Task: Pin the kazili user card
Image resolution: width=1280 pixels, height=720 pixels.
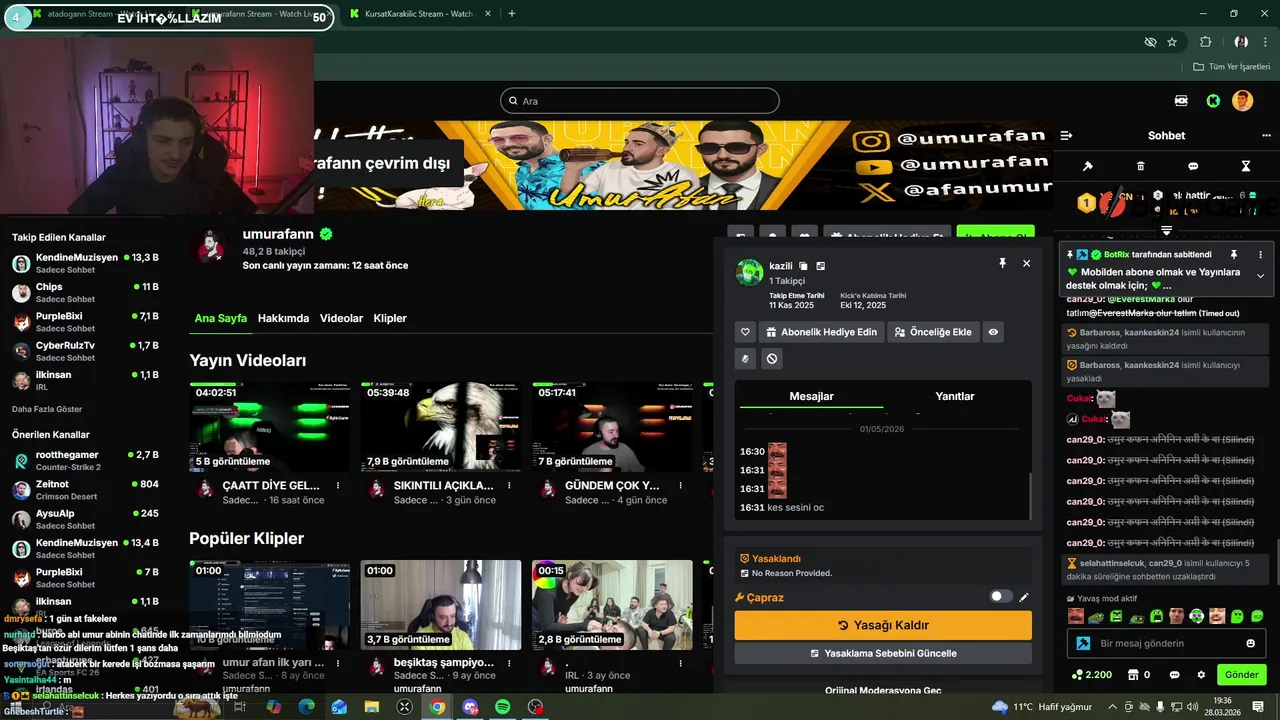Action: coord(1002,263)
